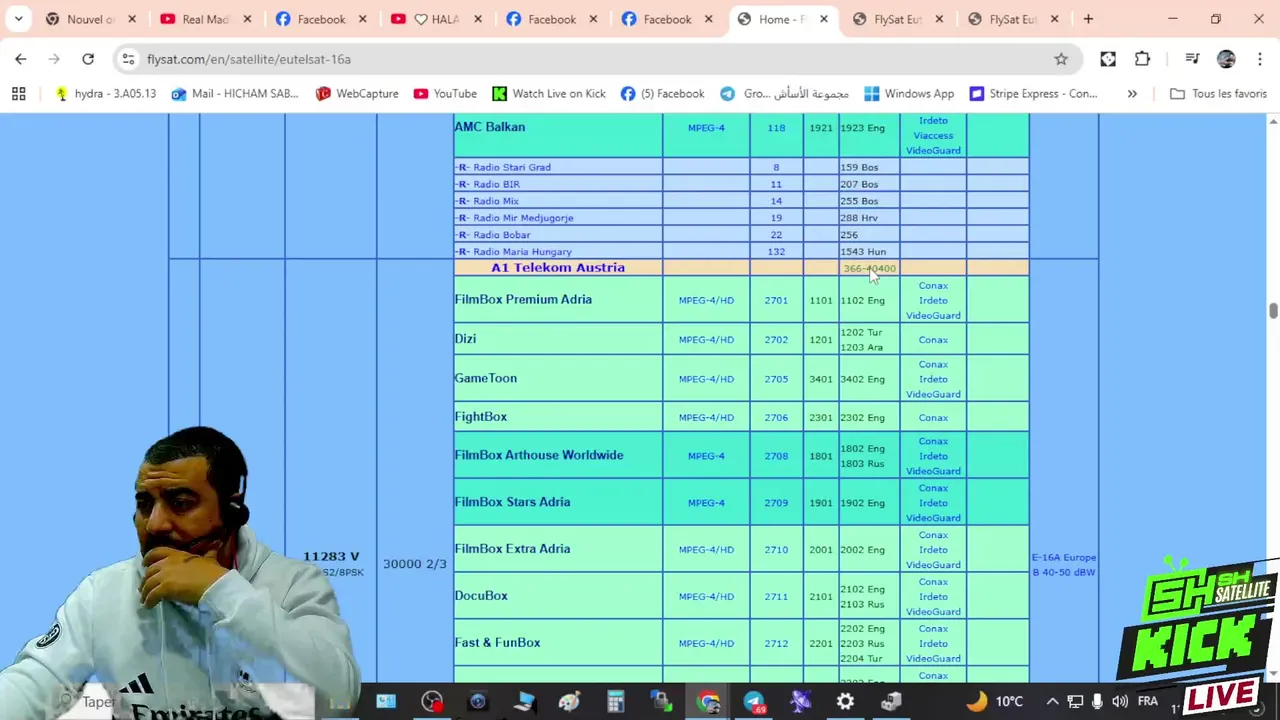Open the Tous les favoris folder

[1218, 93]
